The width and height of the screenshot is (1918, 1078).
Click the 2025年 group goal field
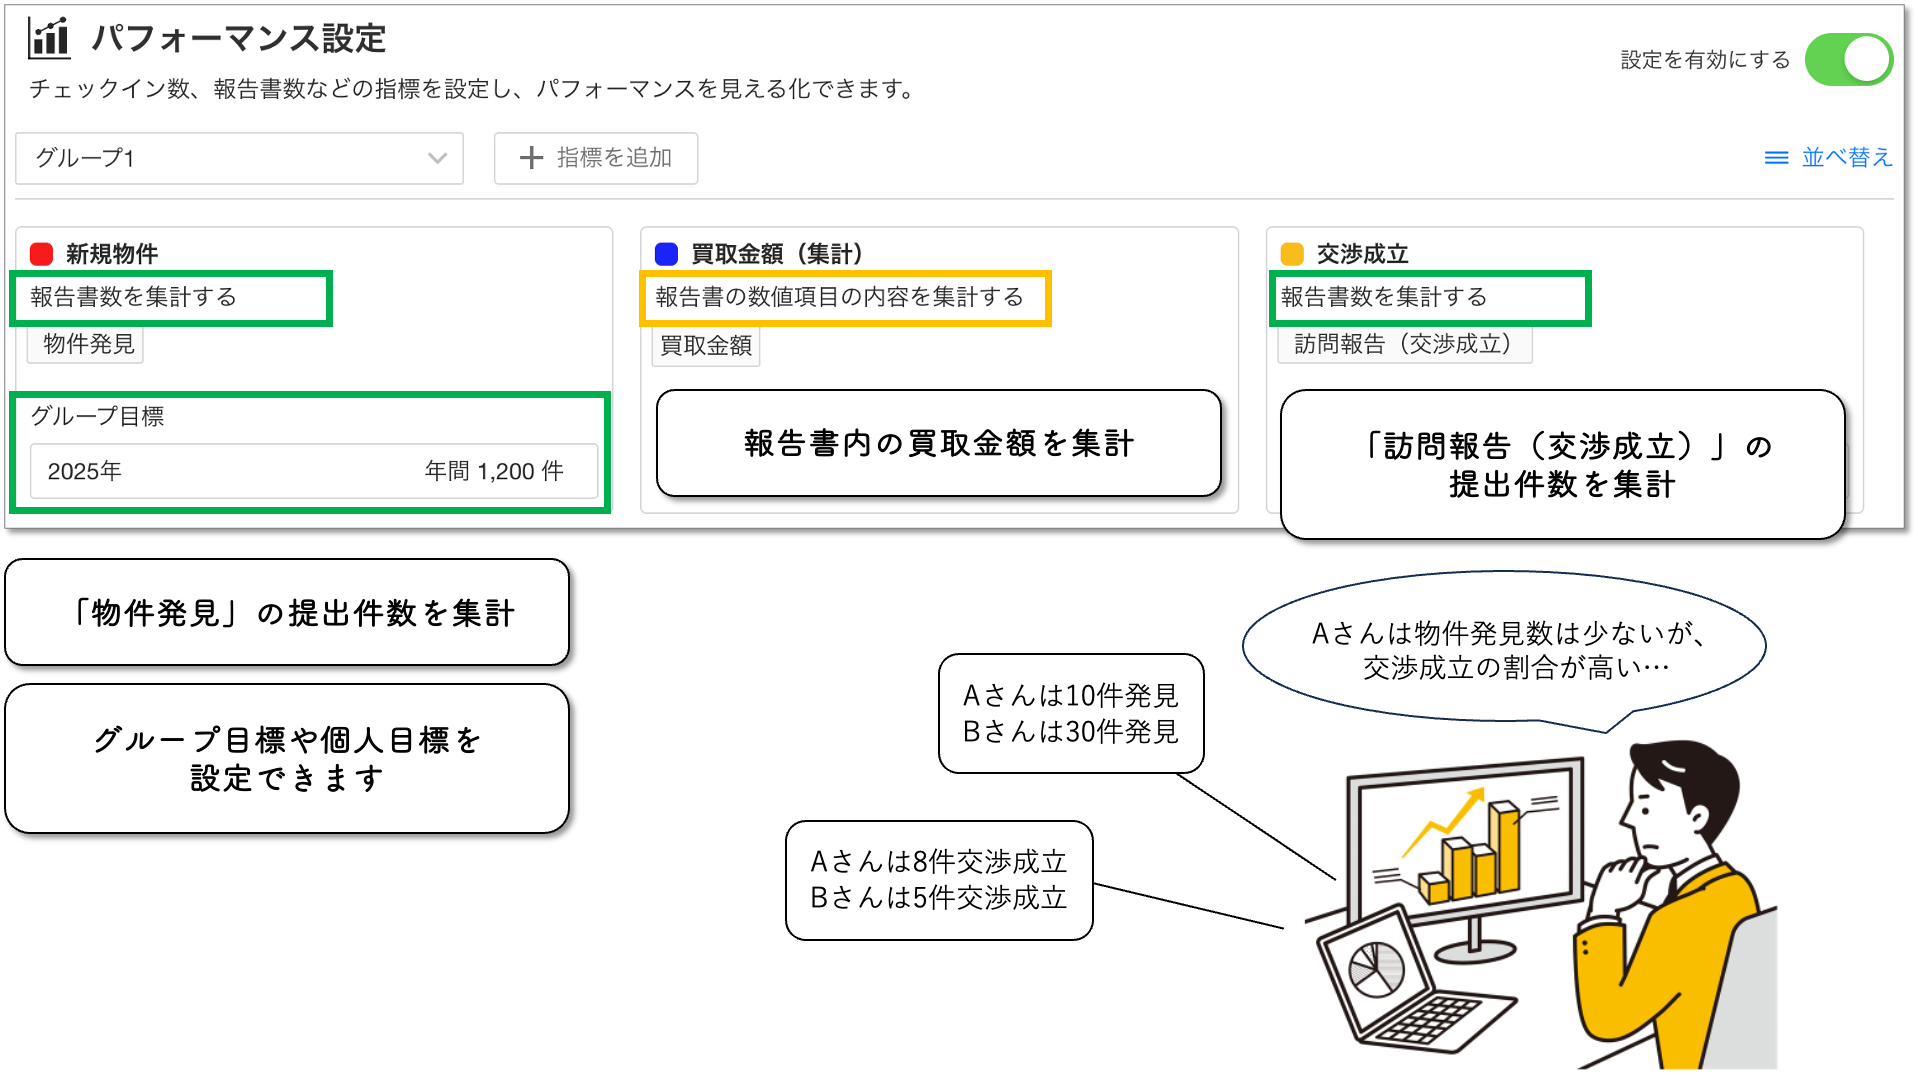coord(313,471)
